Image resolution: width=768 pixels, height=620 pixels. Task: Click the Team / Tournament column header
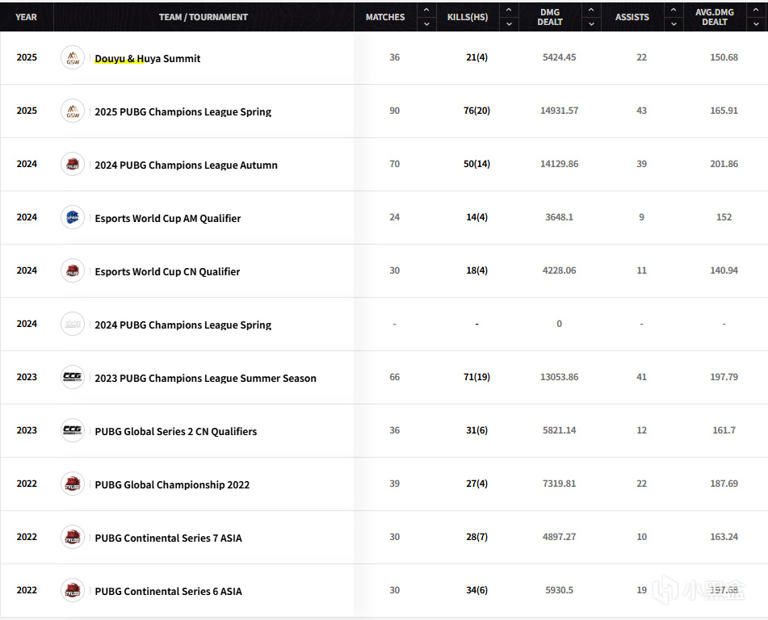(203, 17)
